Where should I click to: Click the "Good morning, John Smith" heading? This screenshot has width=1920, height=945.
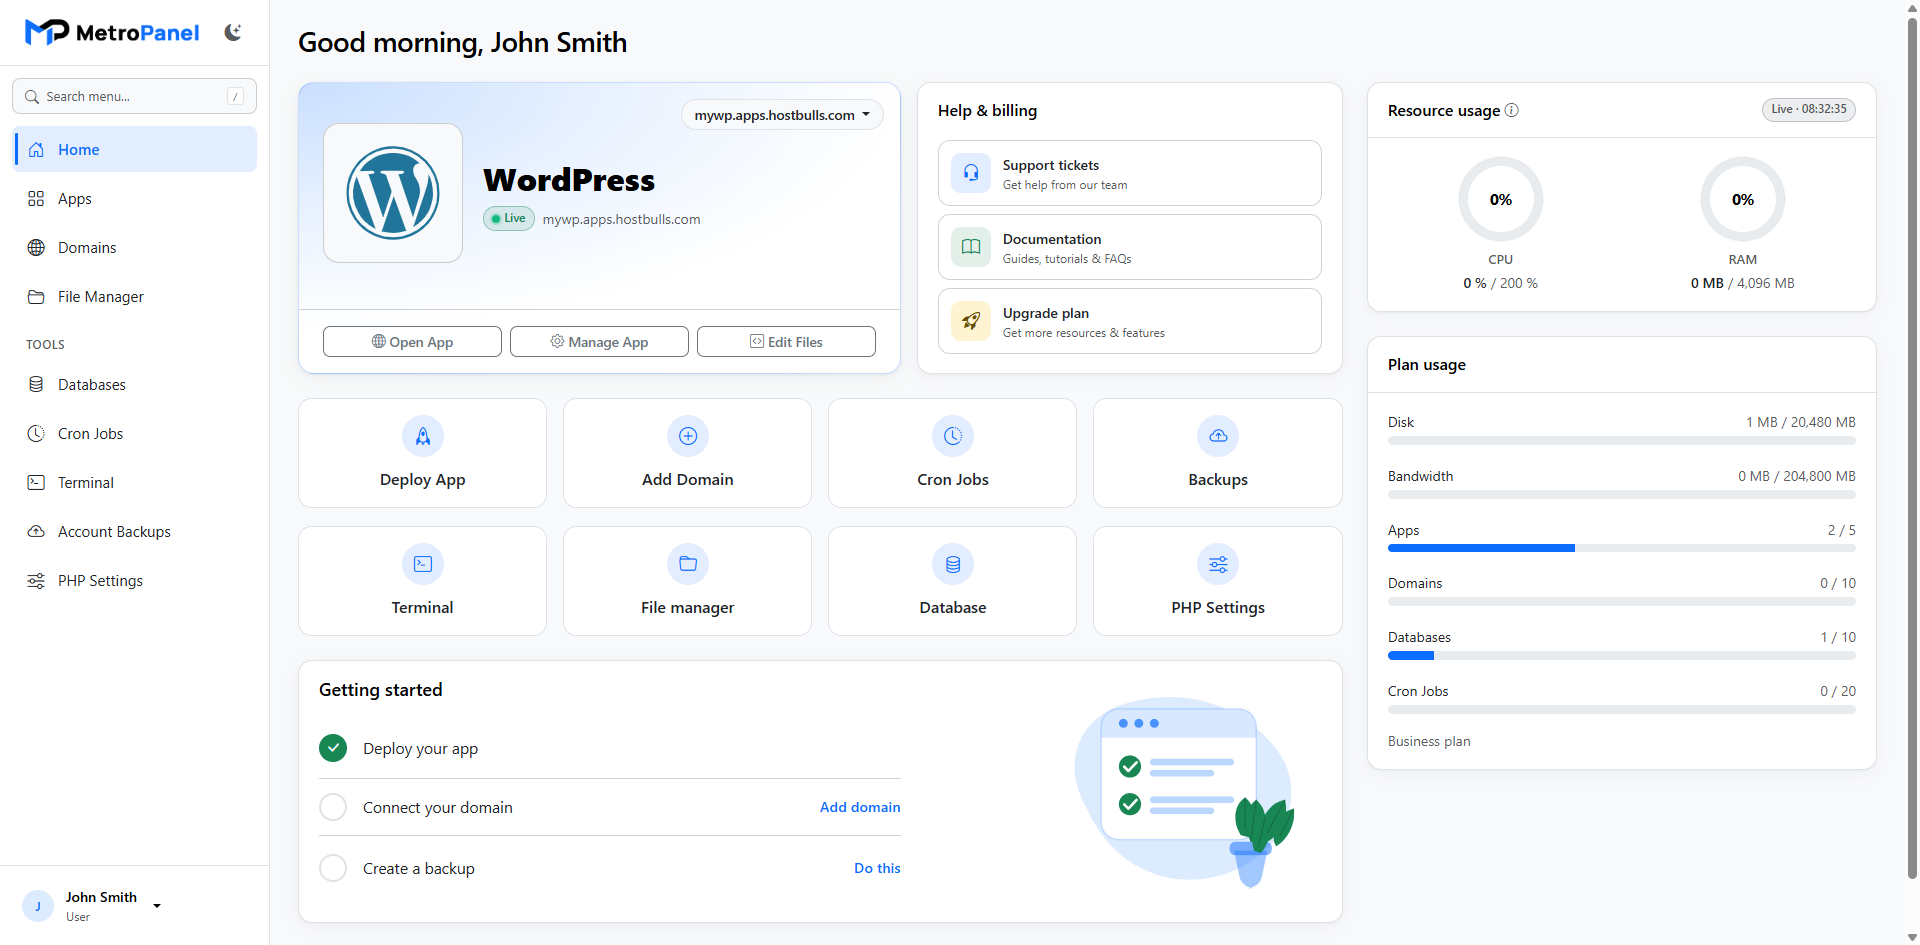[x=463, y=42]
